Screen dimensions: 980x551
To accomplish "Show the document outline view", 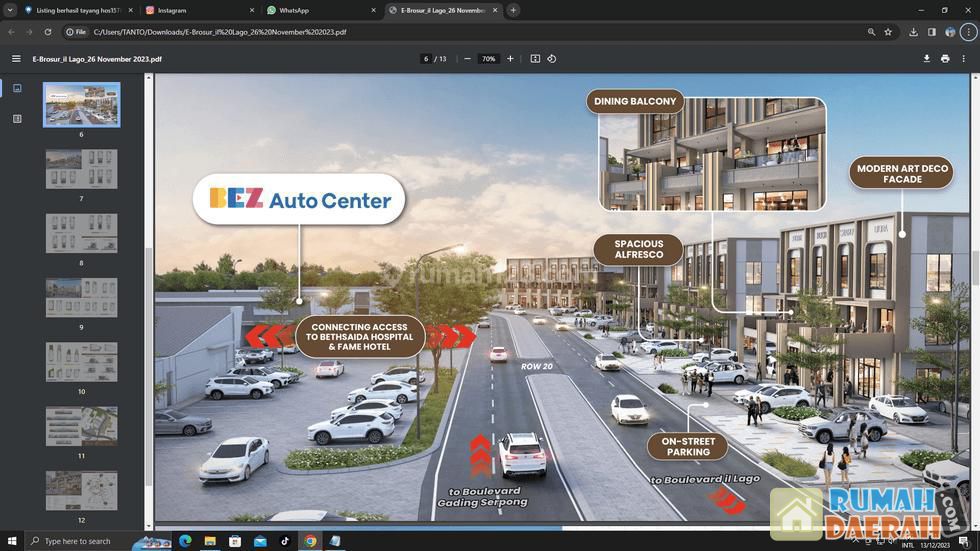I will (x=17, y=119).
